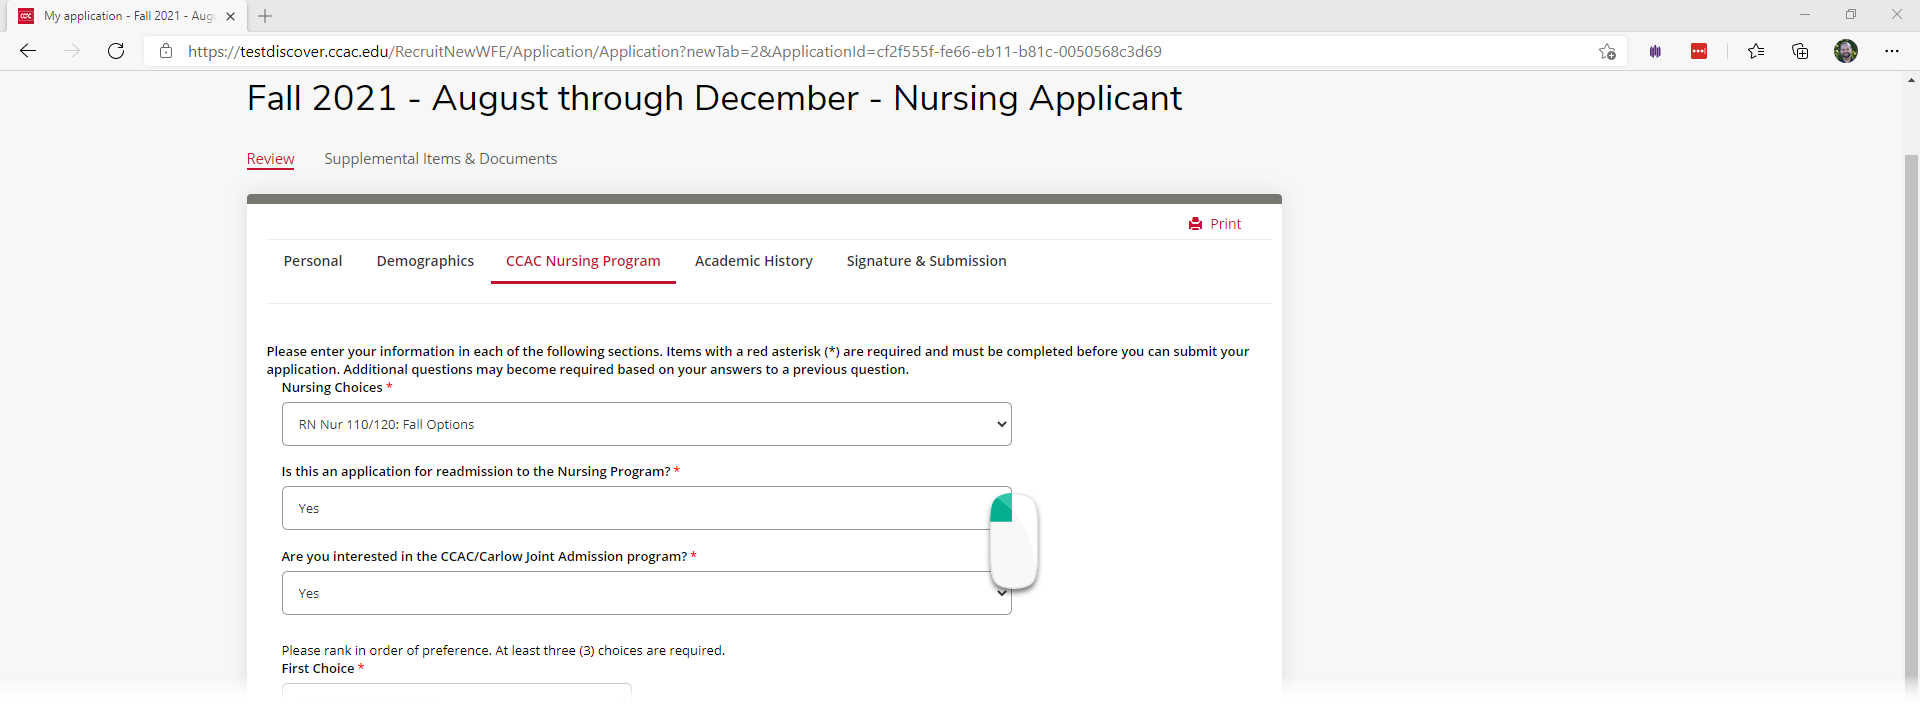Open the CCAC/Carlow Joint Admission dropdown
This screenshot has width=1920, height=705.
tap(646, 593)
